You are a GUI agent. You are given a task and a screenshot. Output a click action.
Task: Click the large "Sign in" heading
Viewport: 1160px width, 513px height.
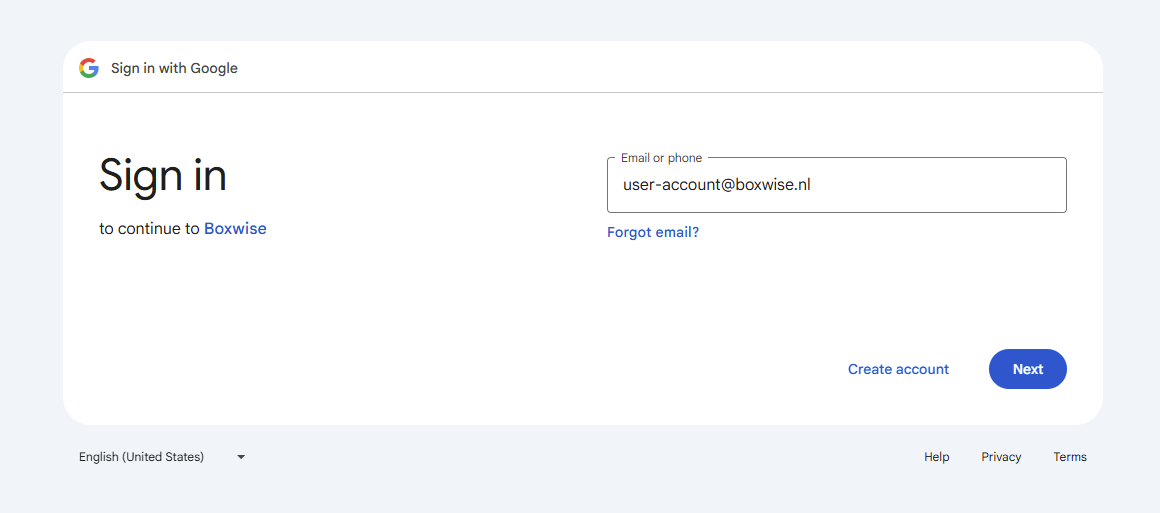click(163, 176)
